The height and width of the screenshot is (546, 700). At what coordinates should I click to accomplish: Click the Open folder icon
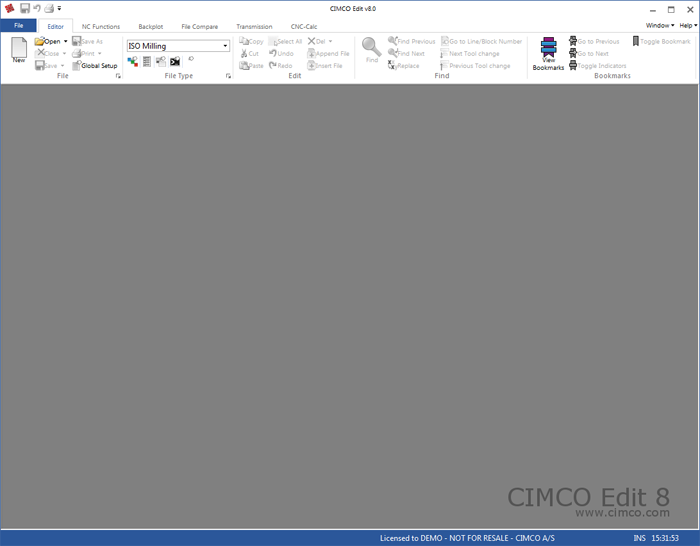[x=39, y=41]
